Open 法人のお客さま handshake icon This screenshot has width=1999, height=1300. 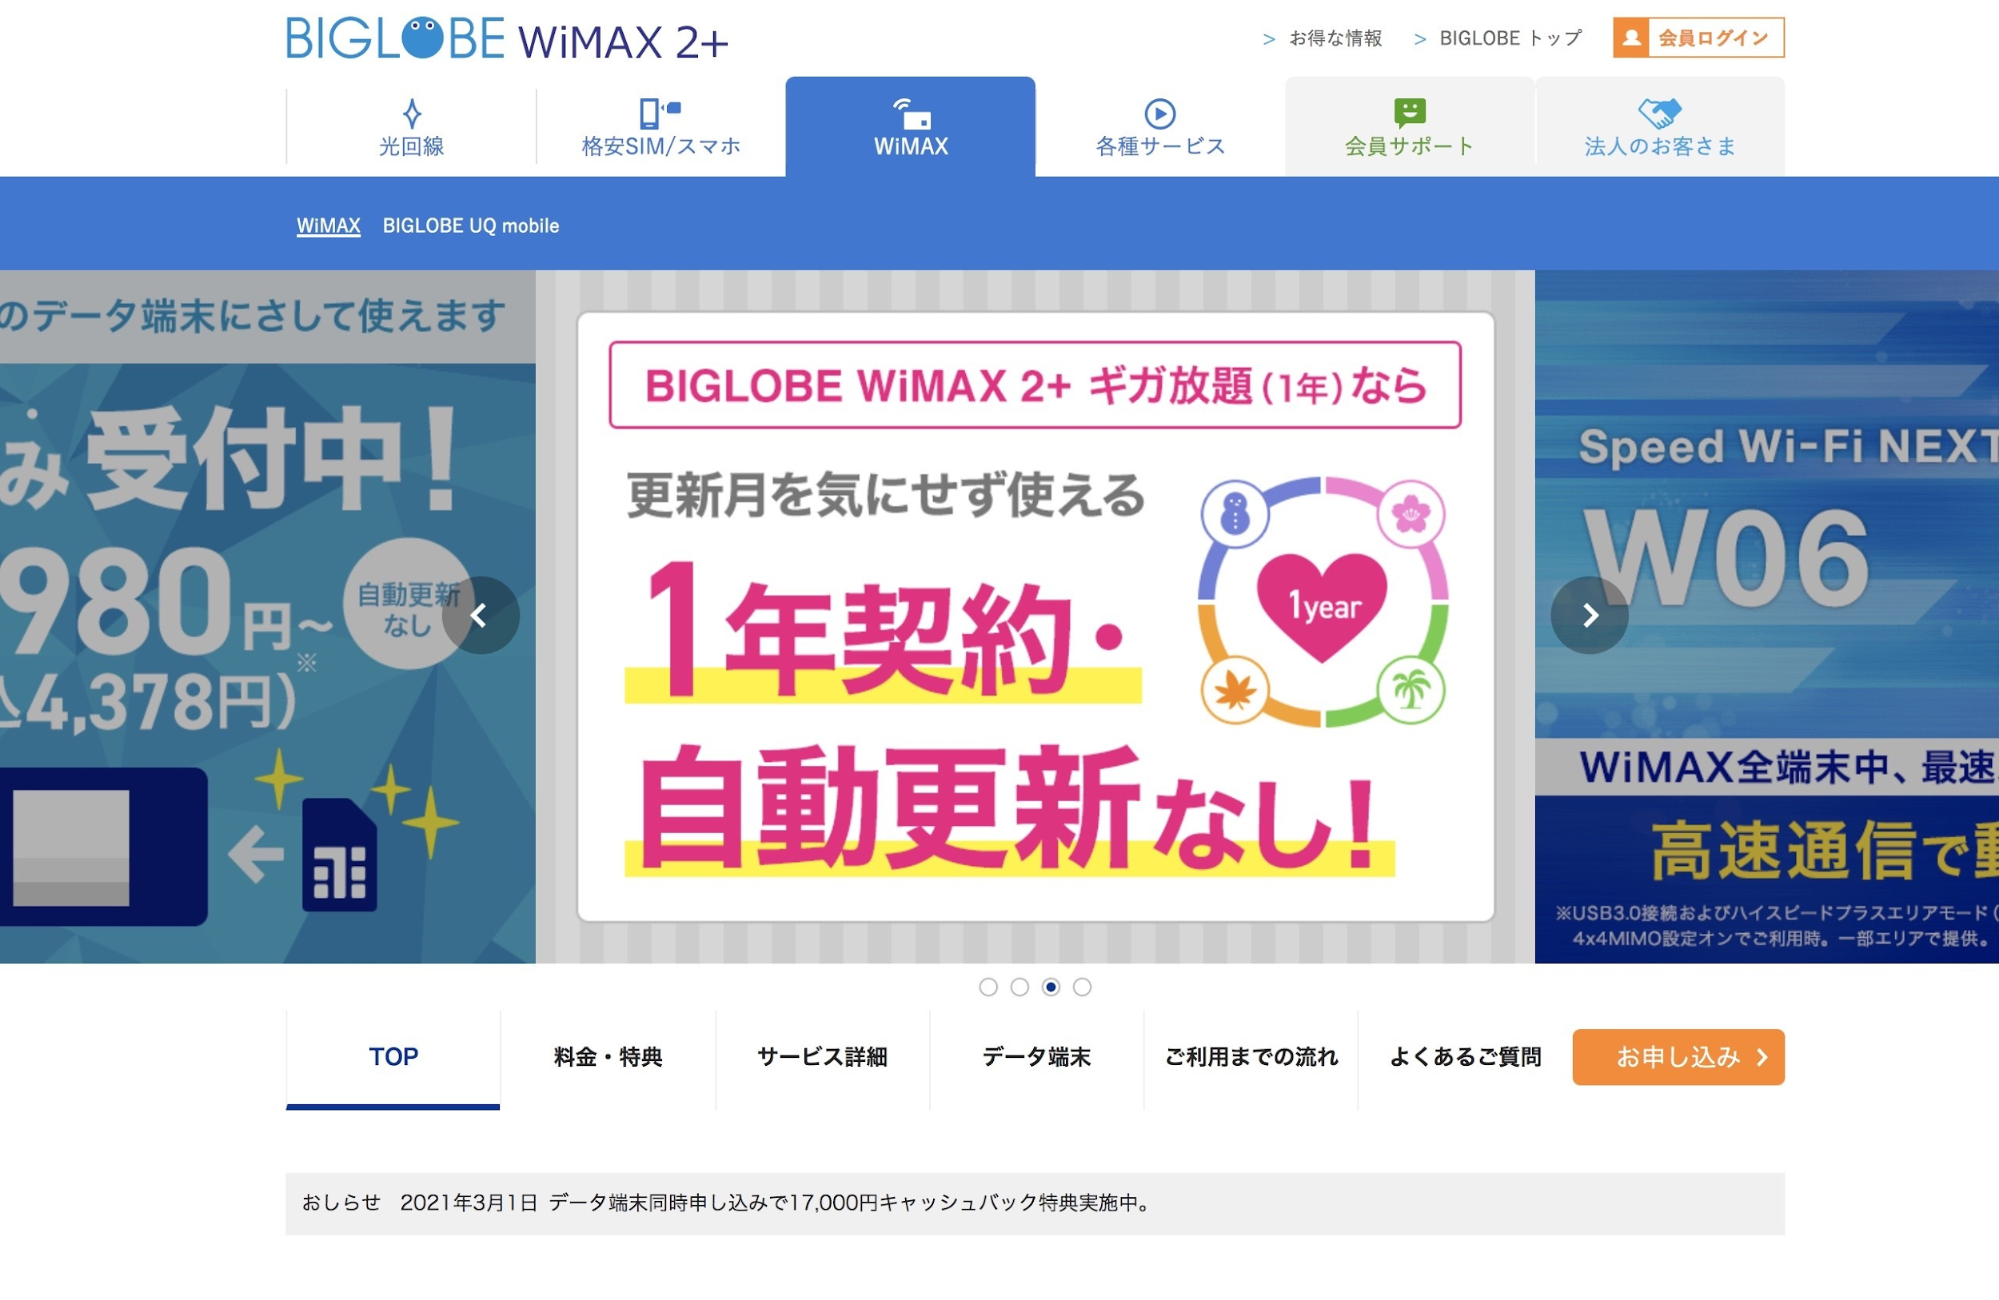(x=1660, y=113)
